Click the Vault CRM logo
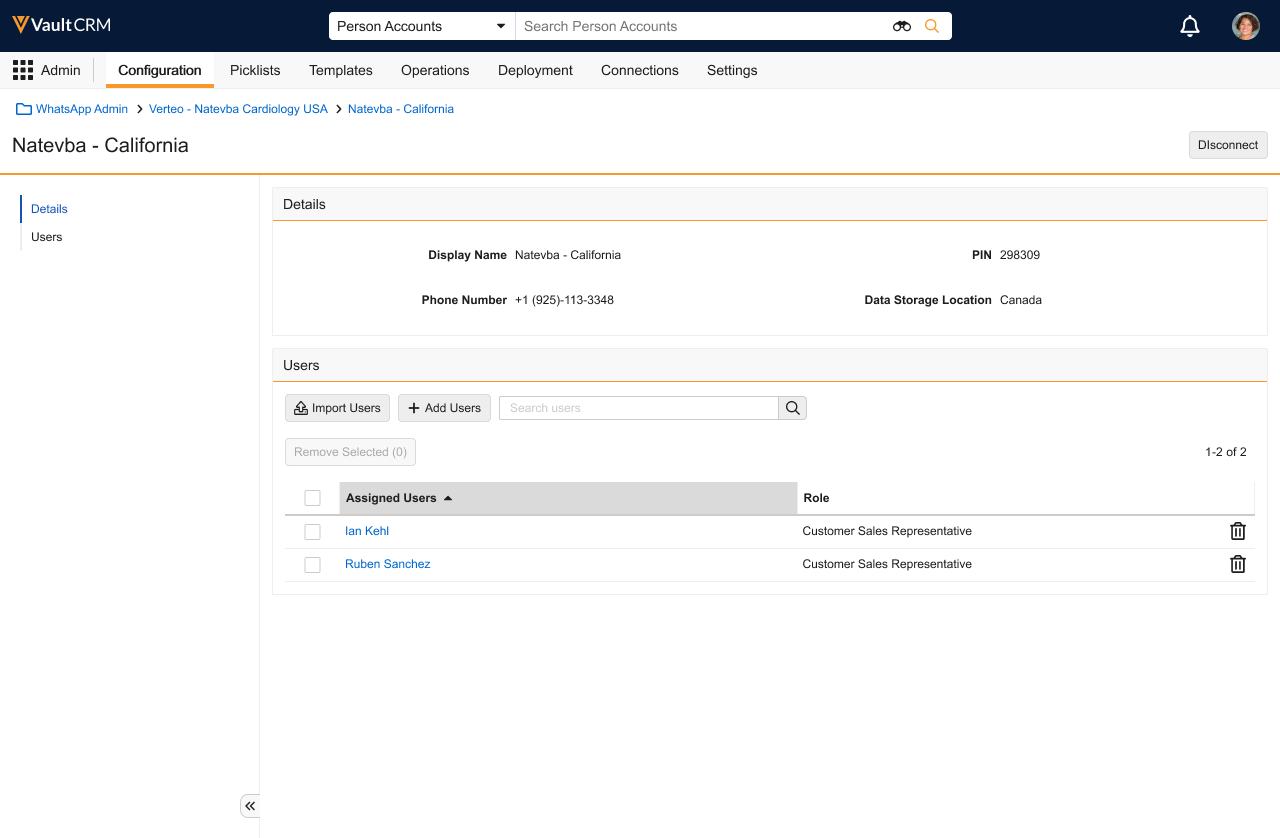 (62, 25)
